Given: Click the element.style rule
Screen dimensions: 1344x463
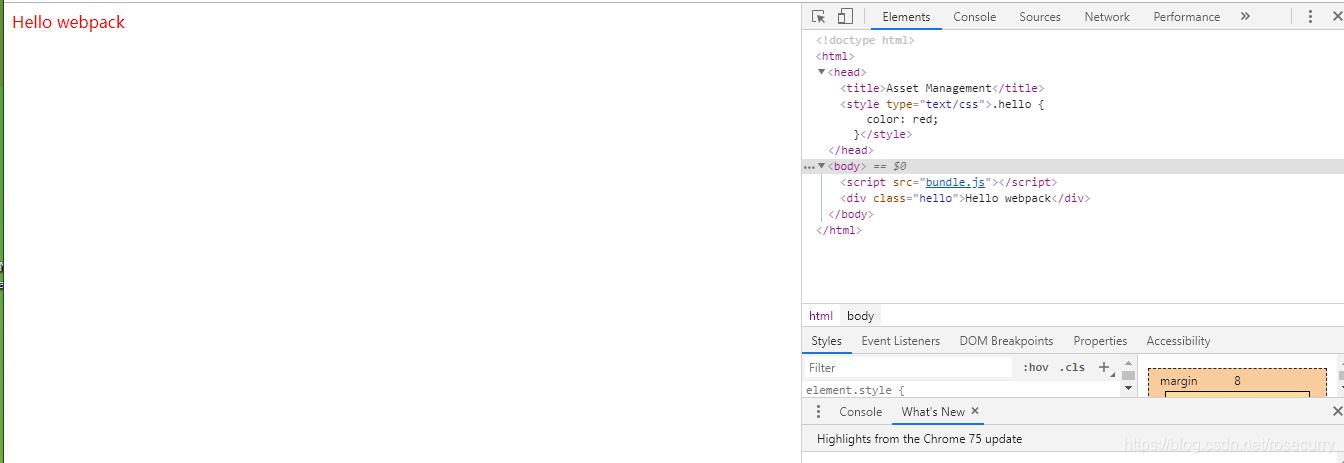Looking at the screenshot, I should [x=855, y=391].
